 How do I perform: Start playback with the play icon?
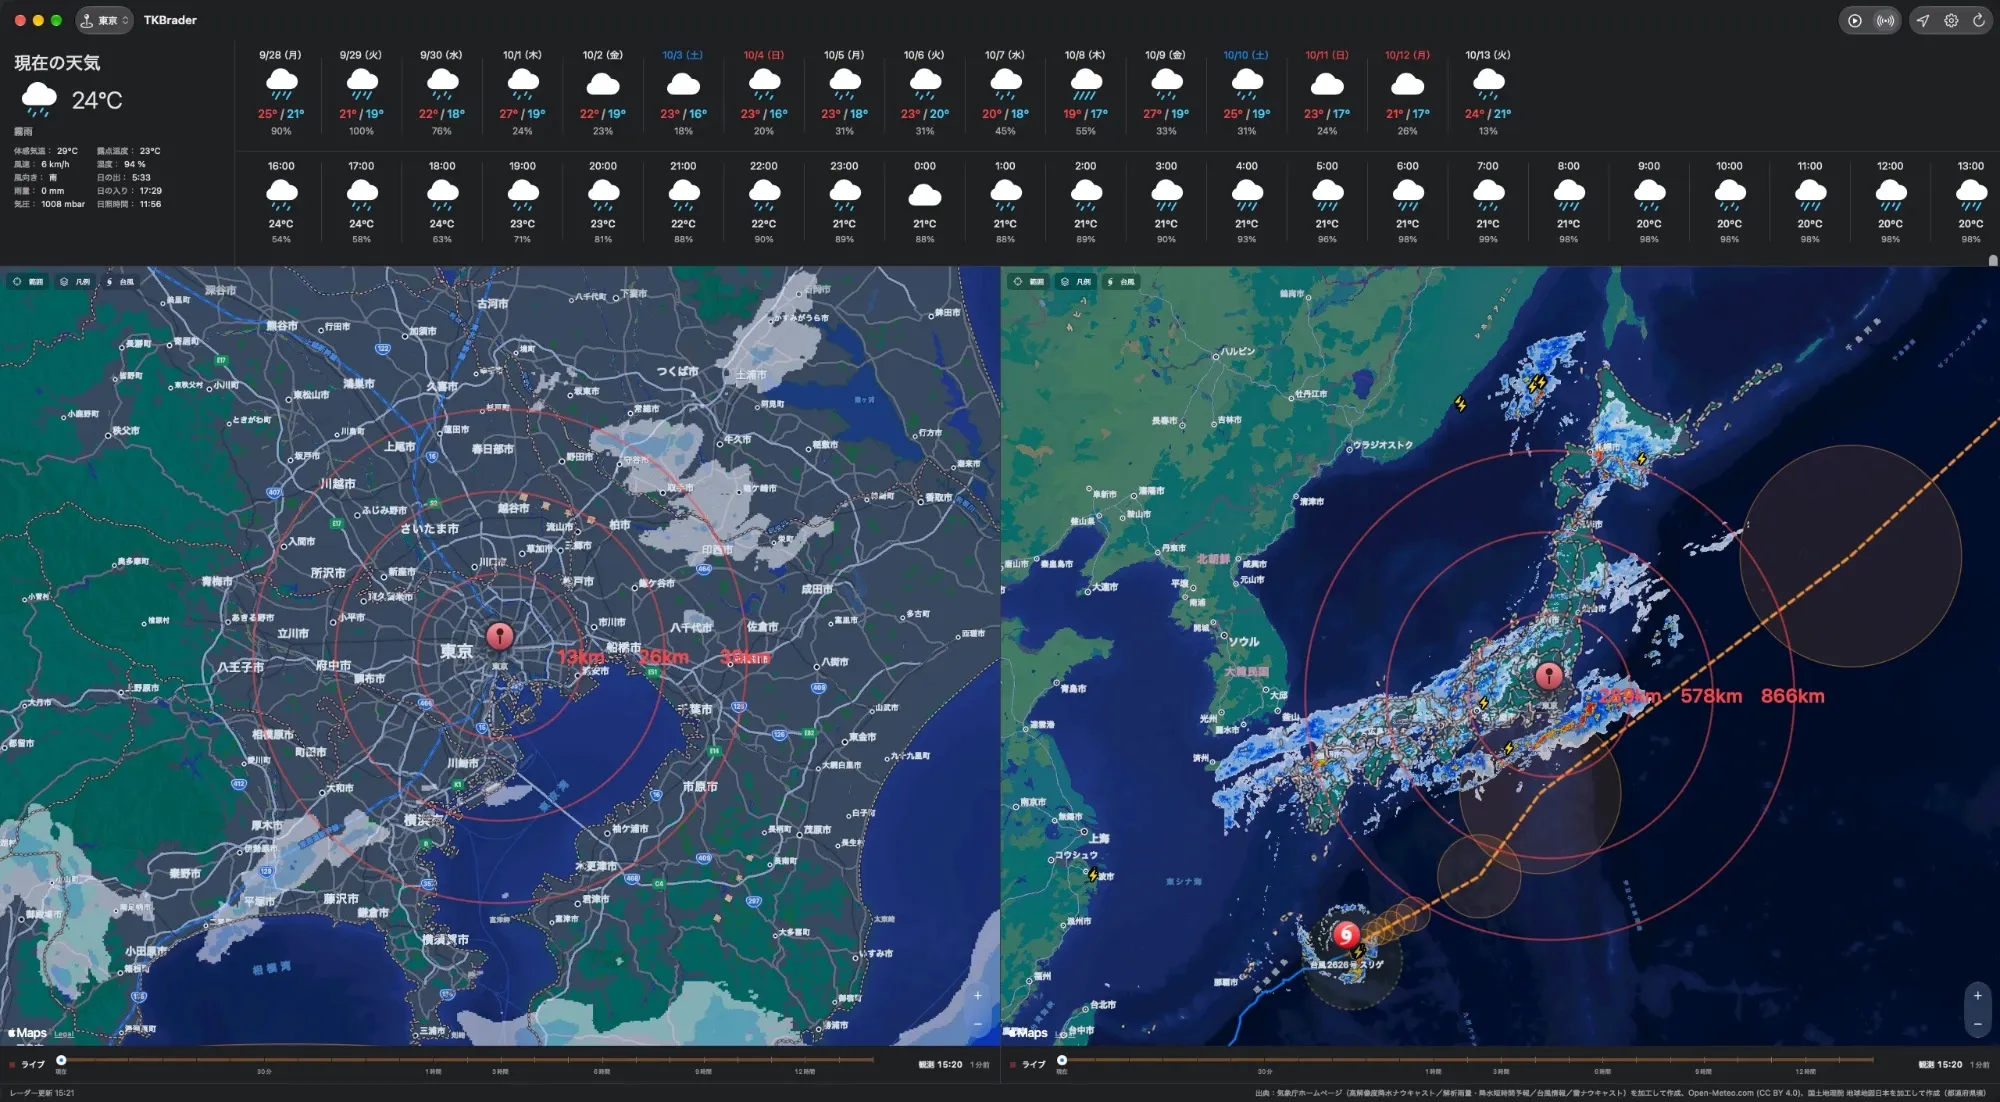click(1855, 20)
